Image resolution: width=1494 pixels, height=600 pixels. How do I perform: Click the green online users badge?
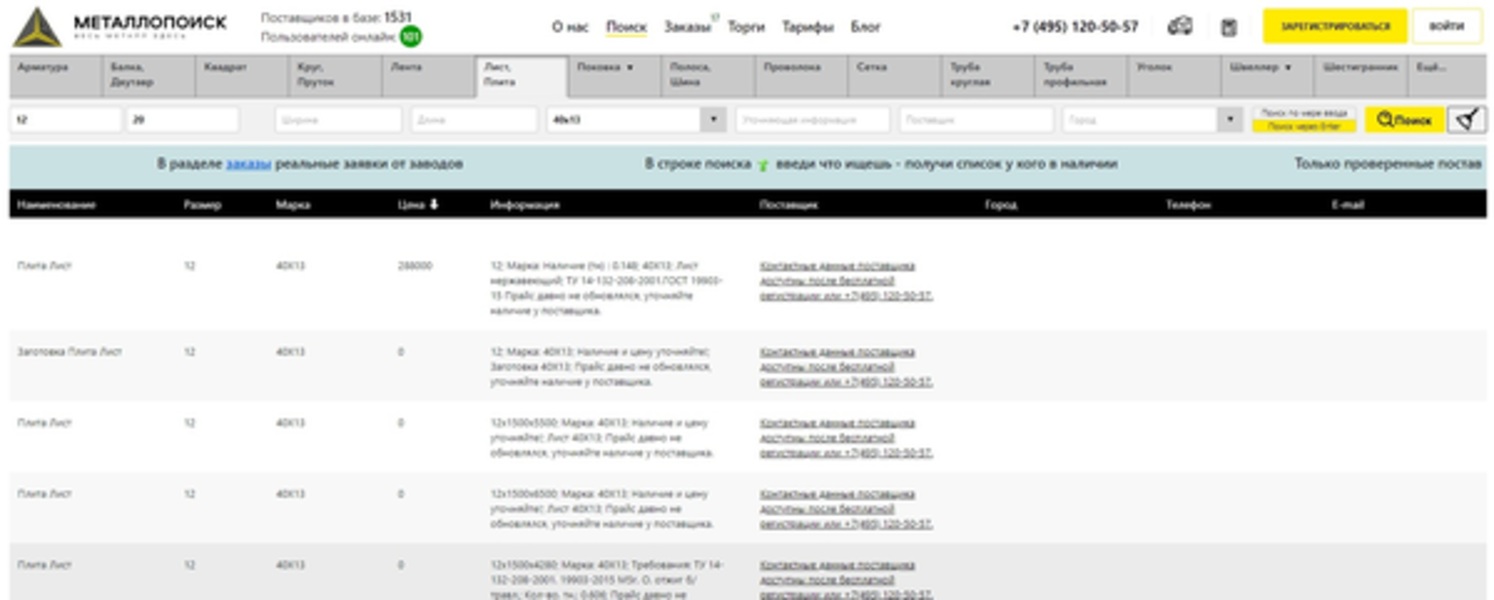[410, 37]
